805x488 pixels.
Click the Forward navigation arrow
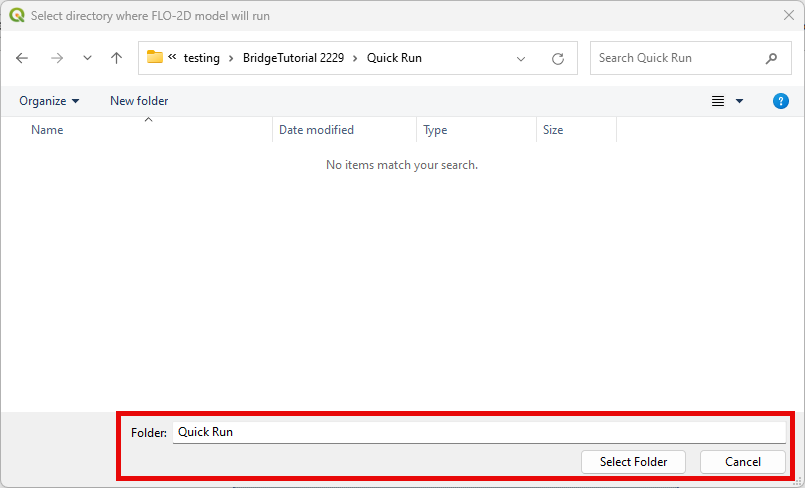tap(56, 58)
